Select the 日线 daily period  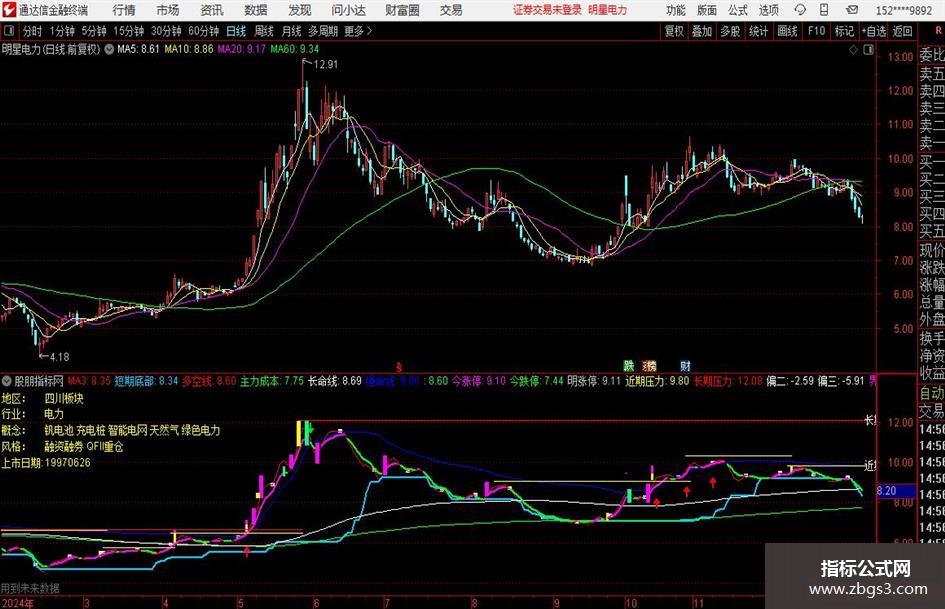pos(236,31)
